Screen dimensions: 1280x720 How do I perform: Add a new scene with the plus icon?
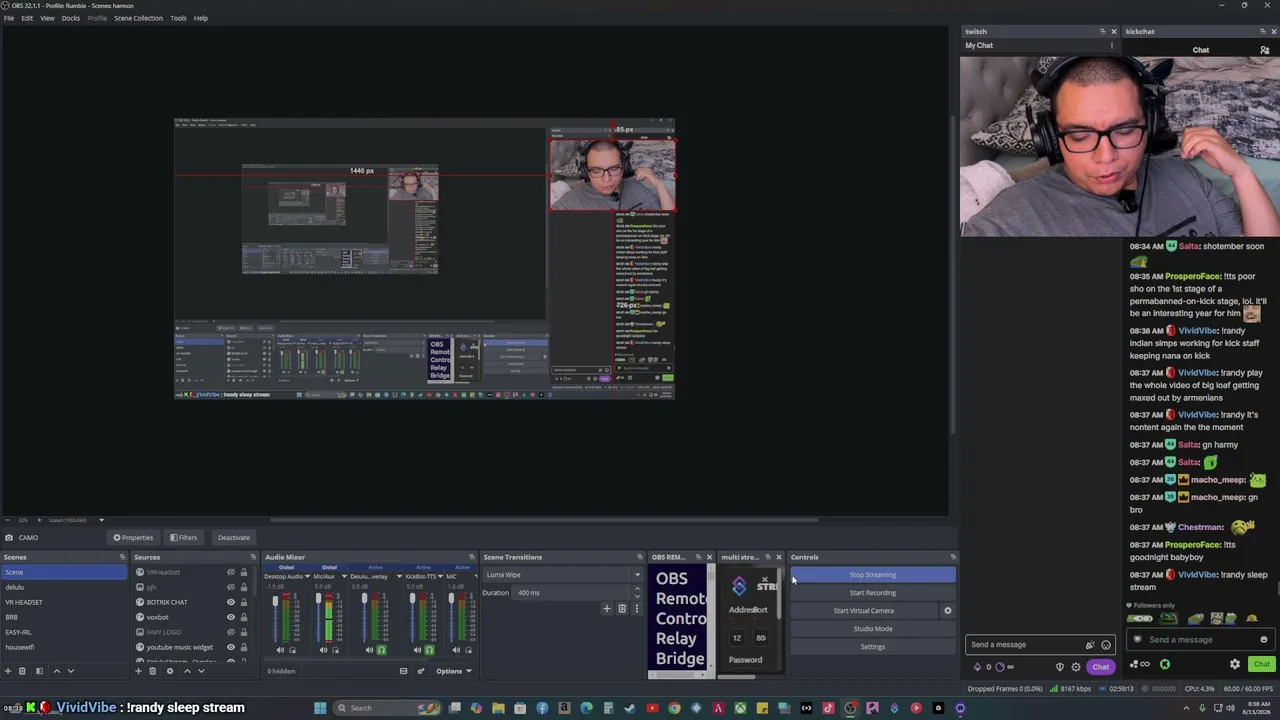pos(8,671)
